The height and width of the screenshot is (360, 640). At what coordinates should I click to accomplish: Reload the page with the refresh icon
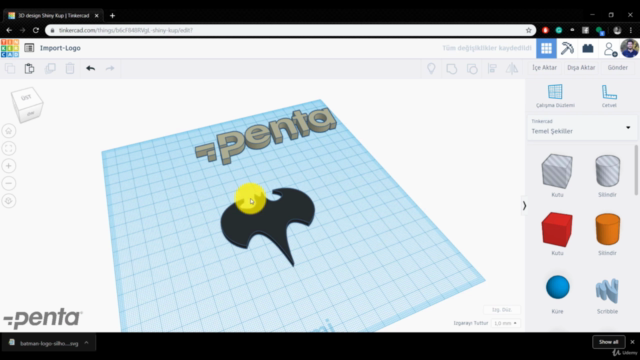(36, 30)
